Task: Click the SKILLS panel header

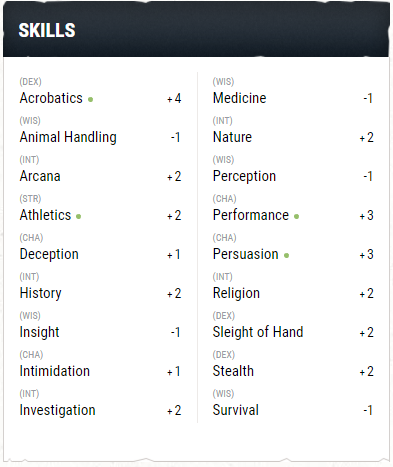Action: point(196,29)
